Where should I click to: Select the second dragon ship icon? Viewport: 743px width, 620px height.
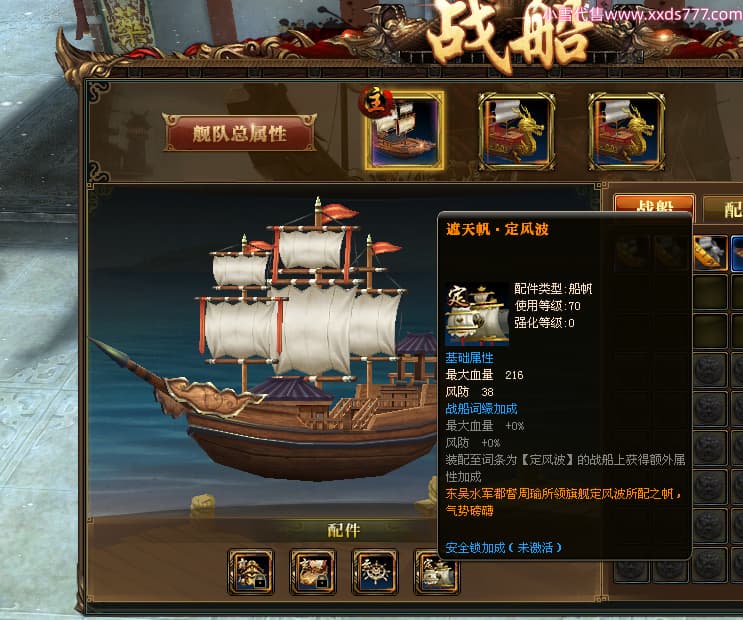[516, 131]
